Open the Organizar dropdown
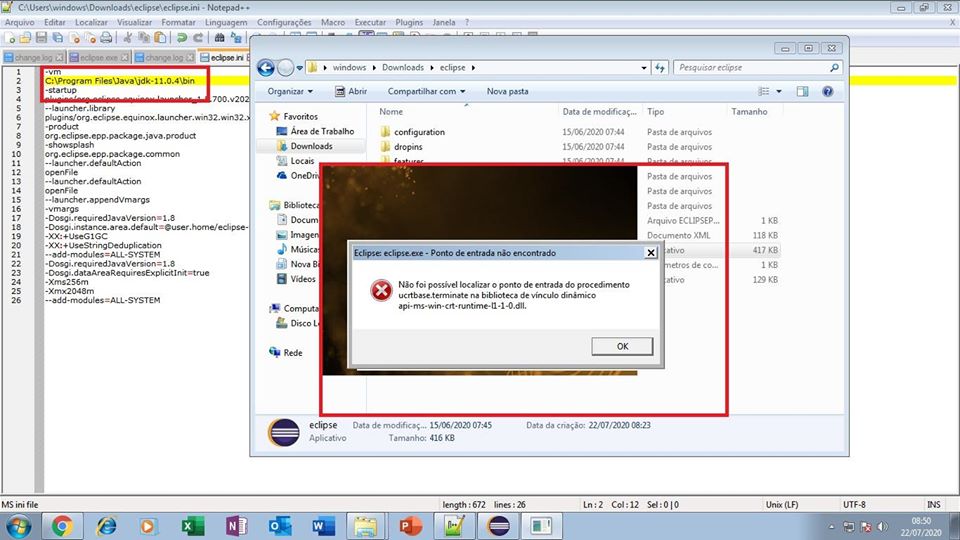 point(290,91)
